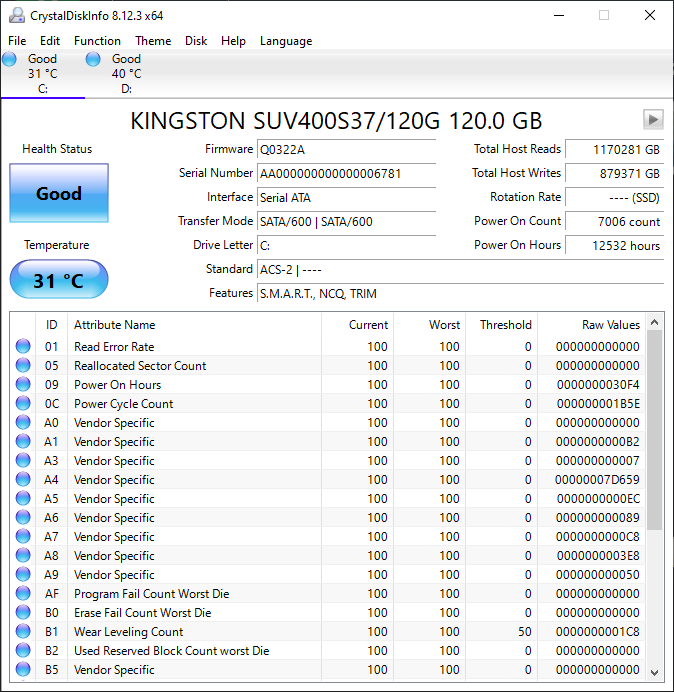Image resolution: width=674 pixels, height=692 pixels.
Task: Click threshold value 50 in Wear Leveling row
Action: pos(525,632)
